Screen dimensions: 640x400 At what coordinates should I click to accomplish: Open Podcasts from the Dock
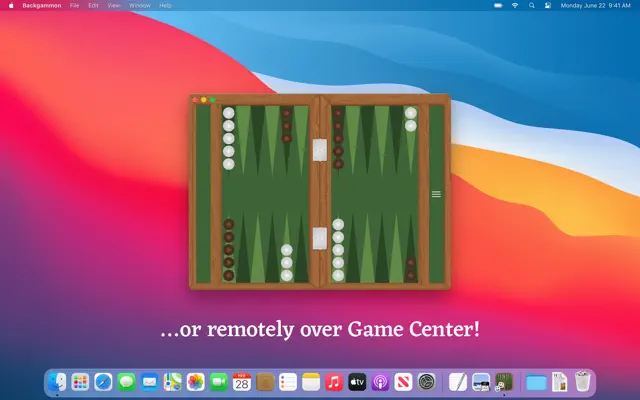point(380,382)
